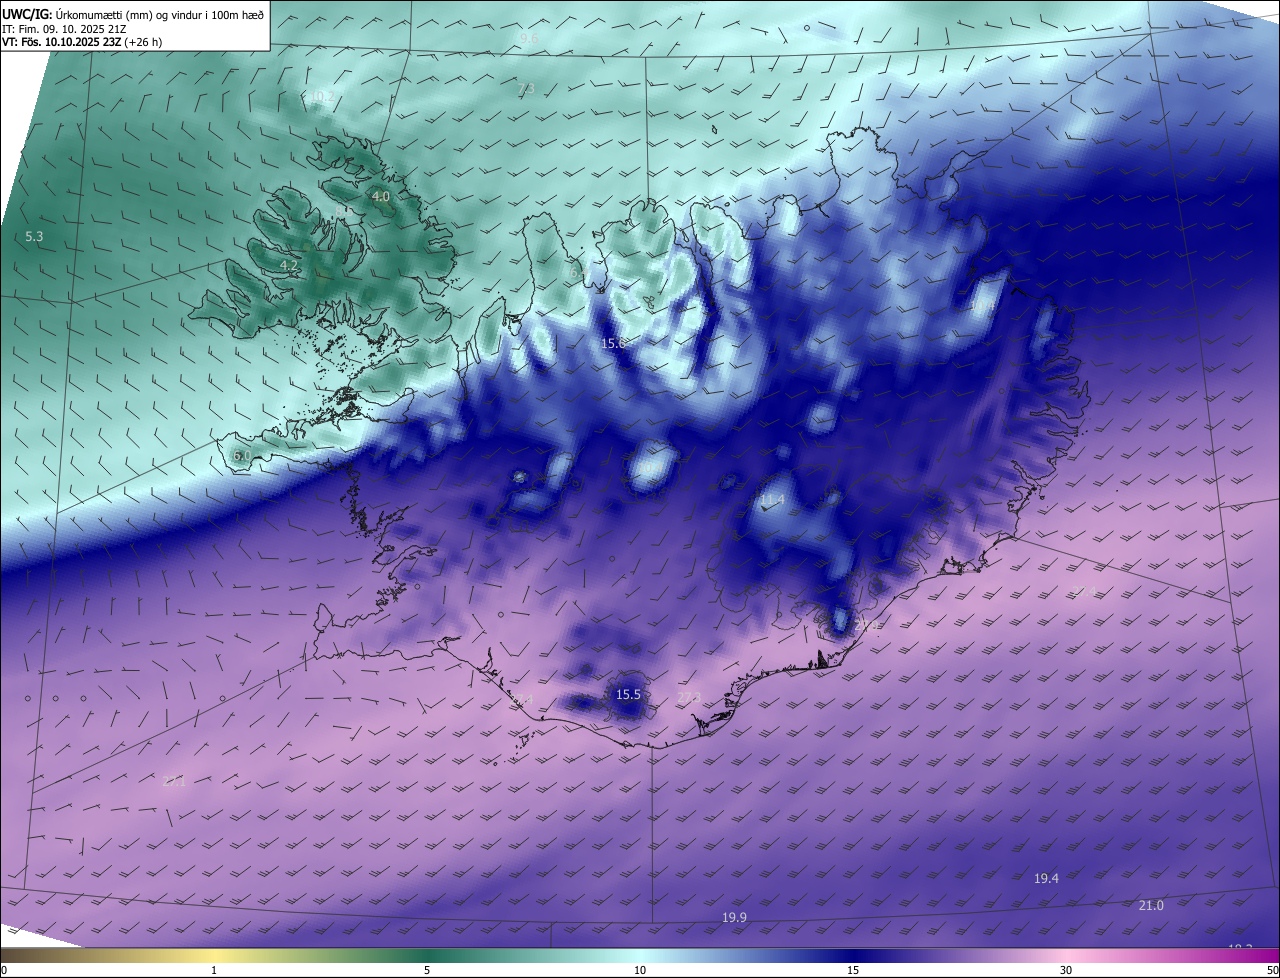Click the 7.3 value label
The height and width of the screenshot is (978, 1280).
click(x=525, y=89)
